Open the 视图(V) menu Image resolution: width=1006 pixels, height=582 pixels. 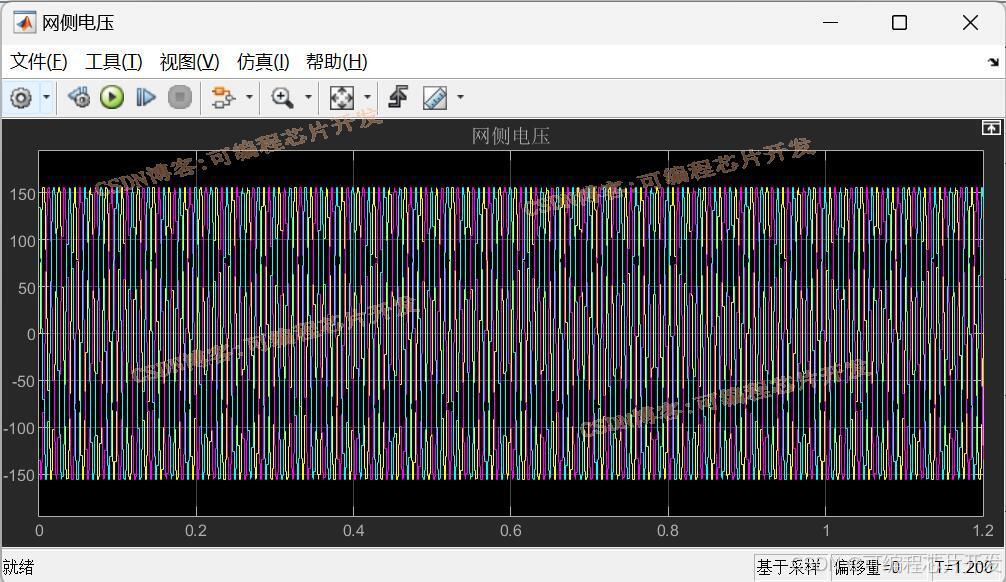pyautogui.click(x=189, y=62)
